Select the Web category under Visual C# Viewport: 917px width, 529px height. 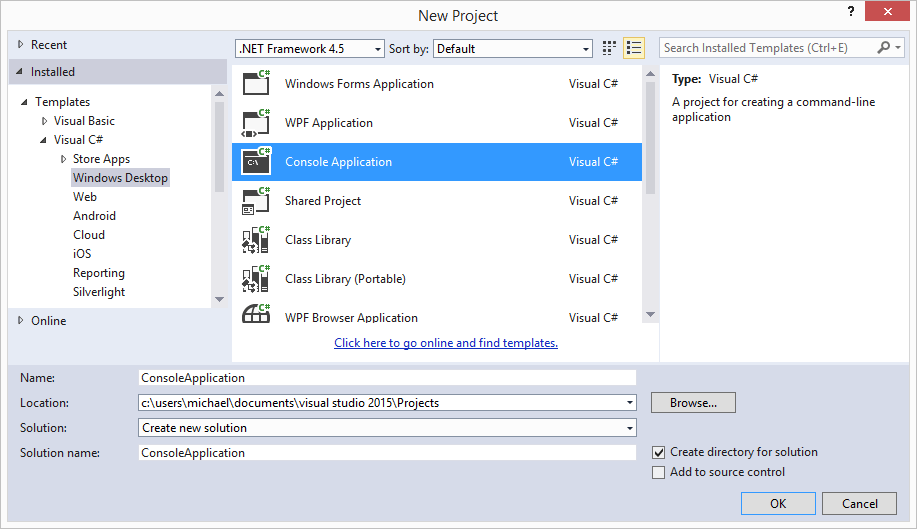coord(85,197)
